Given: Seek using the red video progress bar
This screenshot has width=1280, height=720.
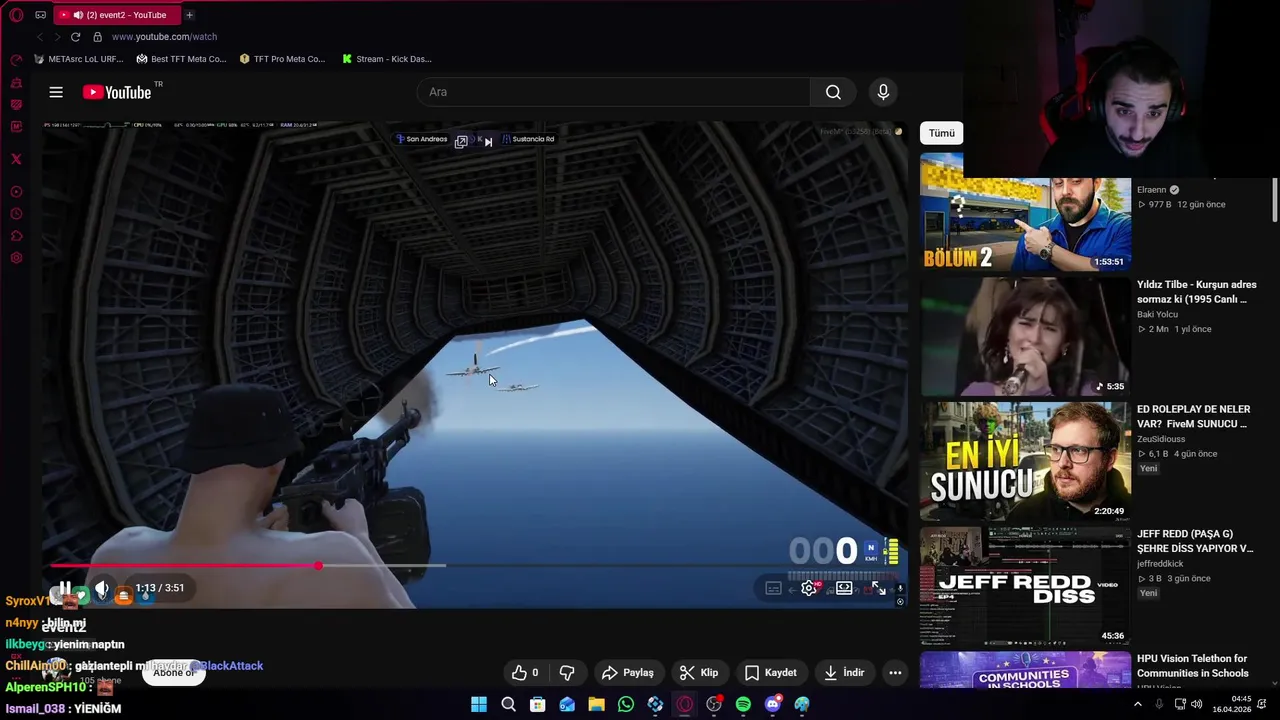Looking at the screenshot, I should pyautogui.click(x=184, y=566).
